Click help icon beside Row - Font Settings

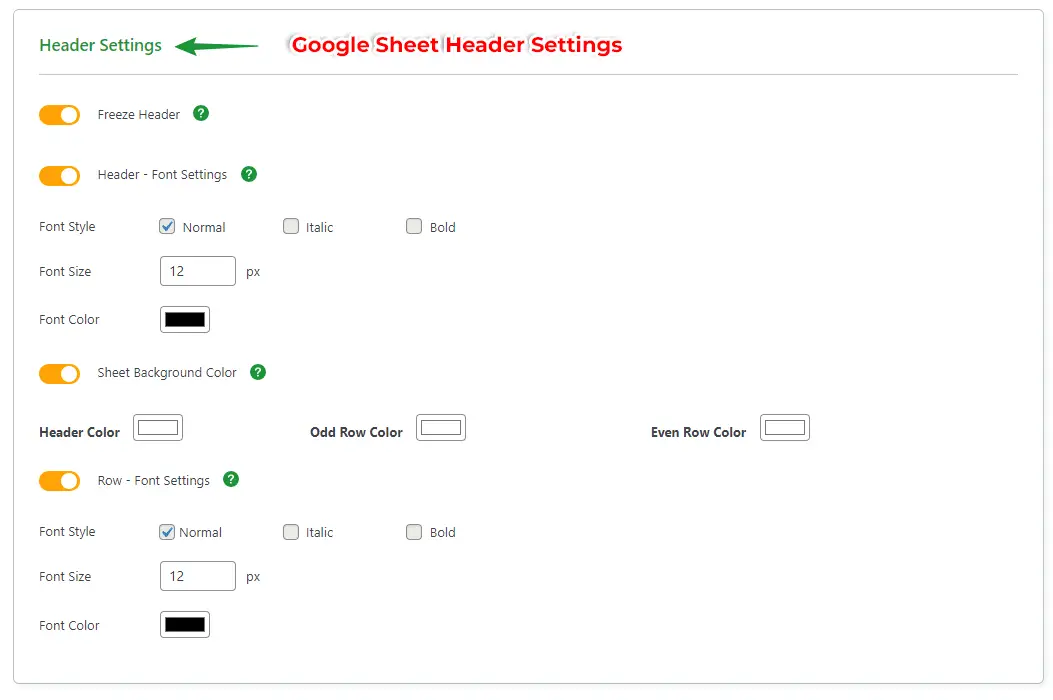(x=231, y=479)
